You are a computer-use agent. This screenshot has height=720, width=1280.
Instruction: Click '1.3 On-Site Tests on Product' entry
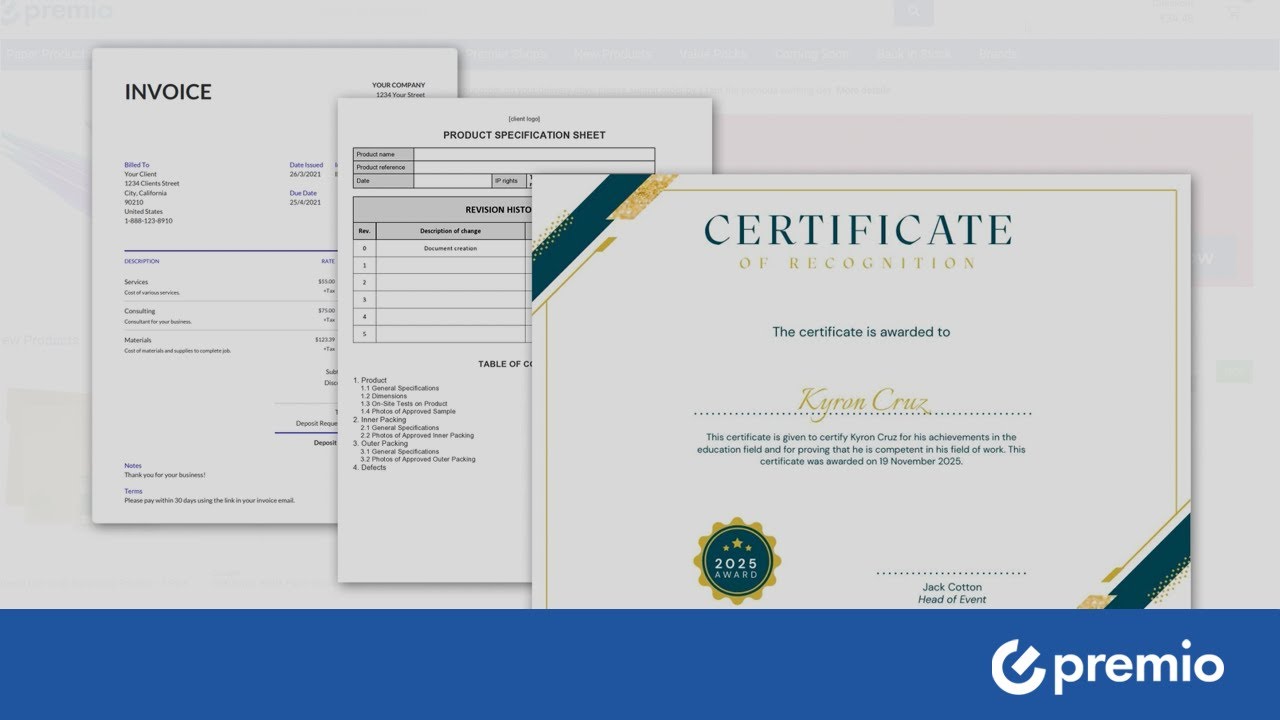coord(405,404)
